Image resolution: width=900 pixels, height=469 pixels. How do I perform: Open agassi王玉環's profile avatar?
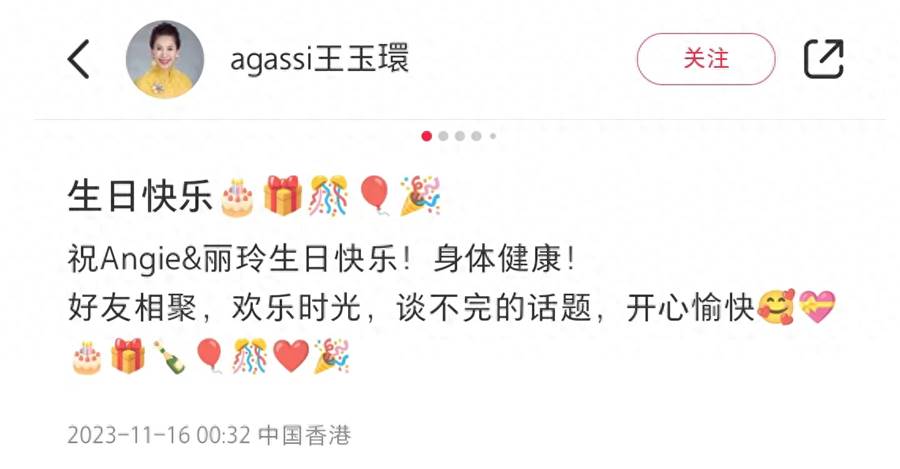(165, 60)
